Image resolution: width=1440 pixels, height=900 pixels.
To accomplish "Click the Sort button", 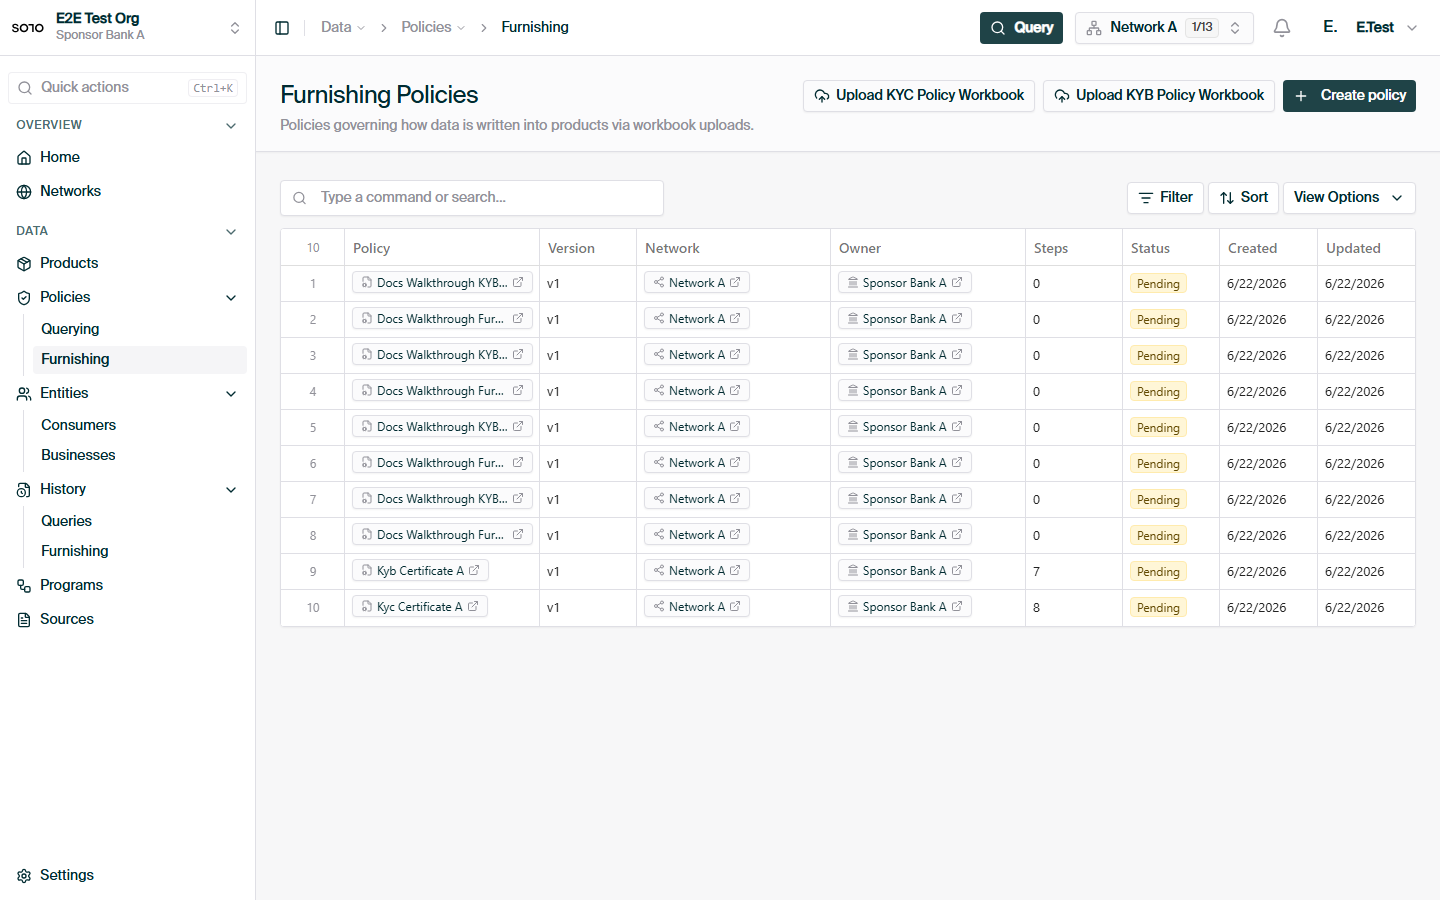I will coord(1243,198).
